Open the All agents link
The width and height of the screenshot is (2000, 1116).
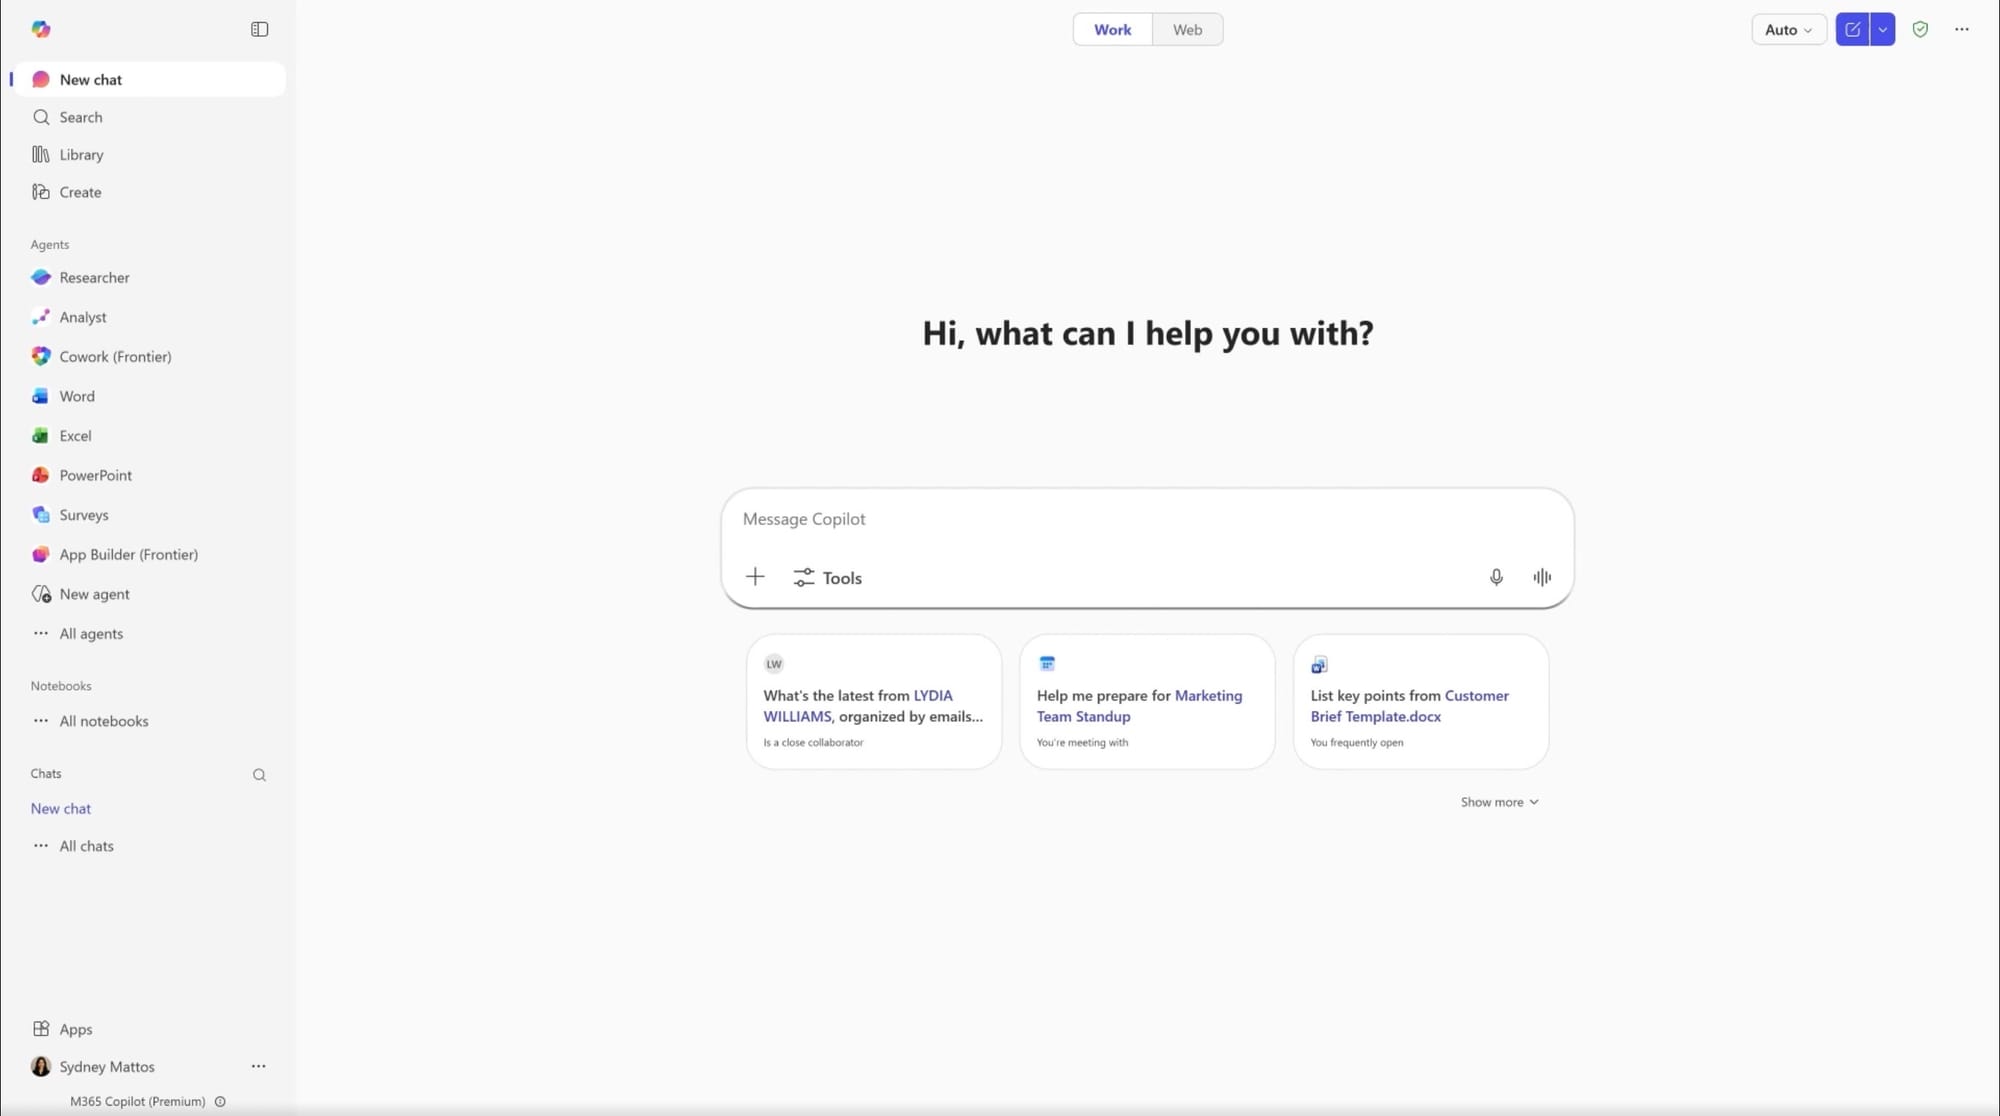coord(90,633)
